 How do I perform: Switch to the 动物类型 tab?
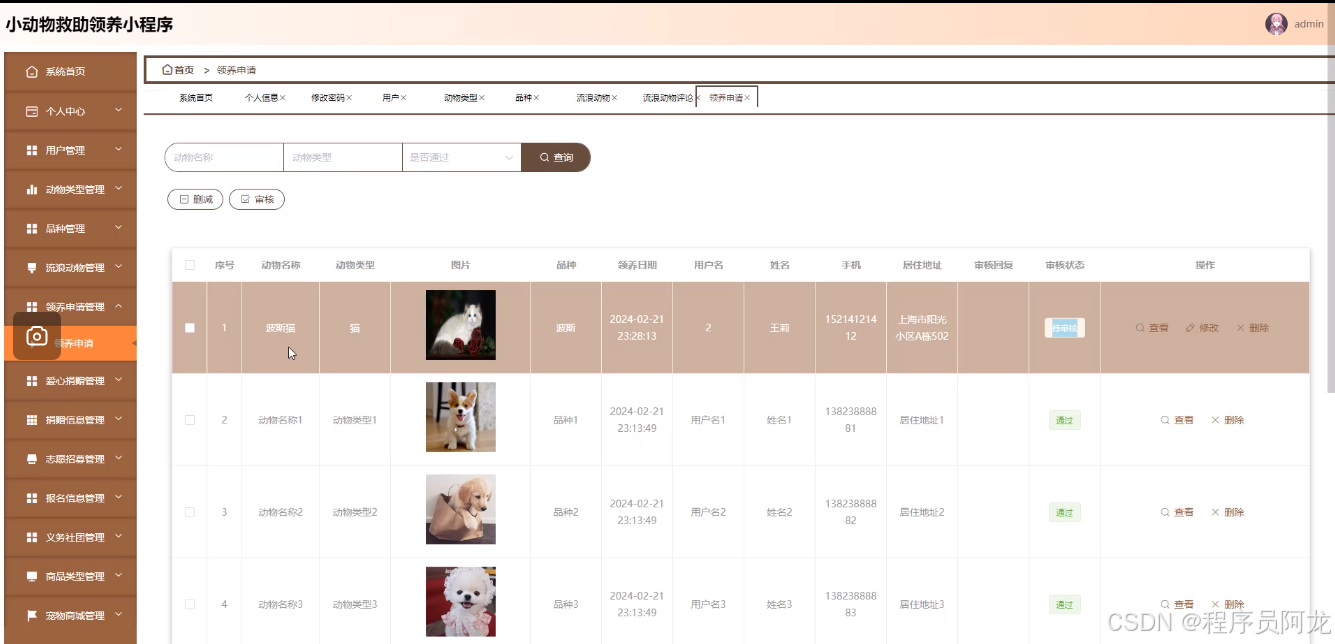(460, 98)
